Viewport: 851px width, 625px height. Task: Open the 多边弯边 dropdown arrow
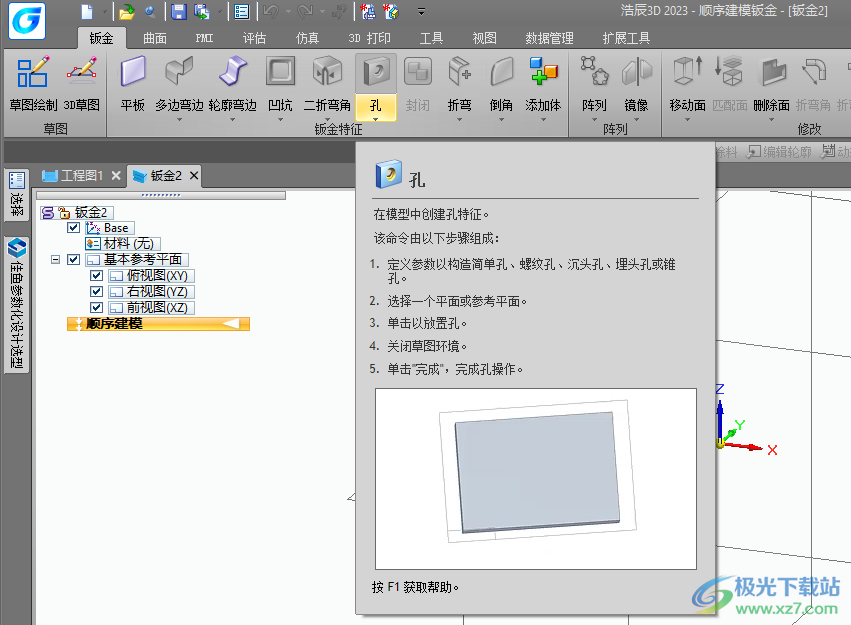tap(179, 119)
